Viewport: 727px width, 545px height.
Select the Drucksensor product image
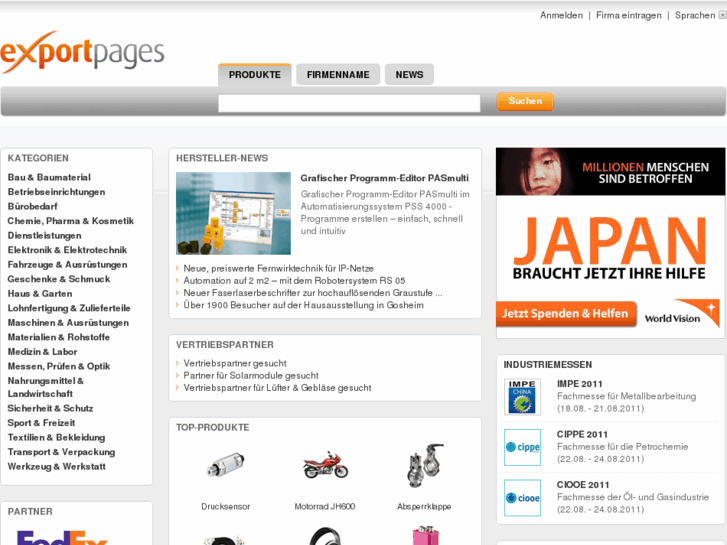[223, 466]
